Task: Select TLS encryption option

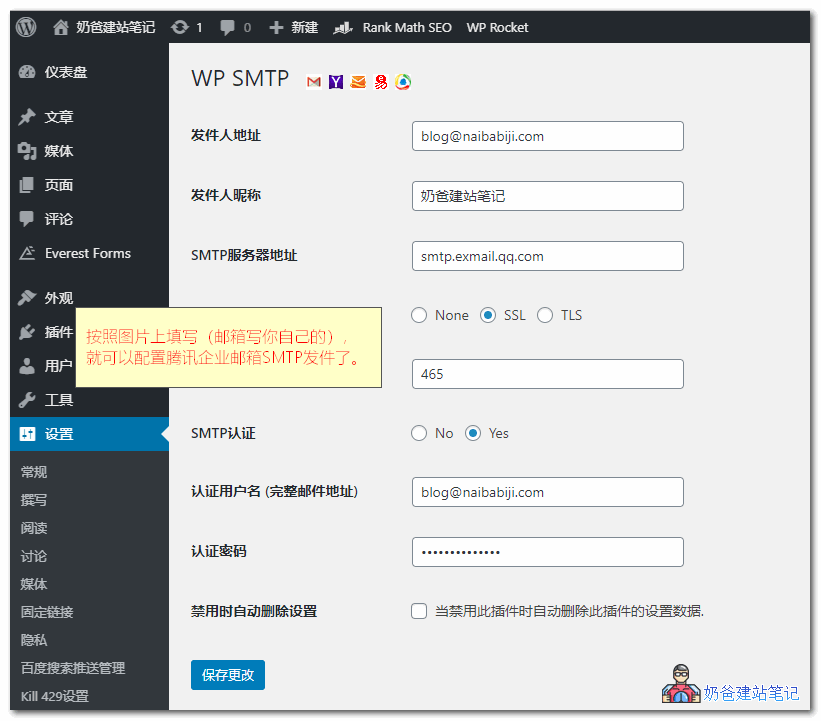Action: (545, 315)
